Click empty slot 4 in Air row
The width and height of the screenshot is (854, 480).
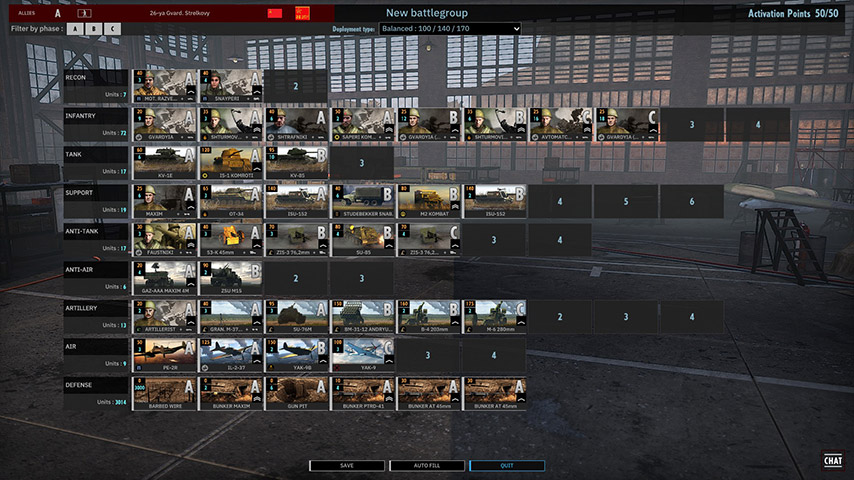[494, 355]
